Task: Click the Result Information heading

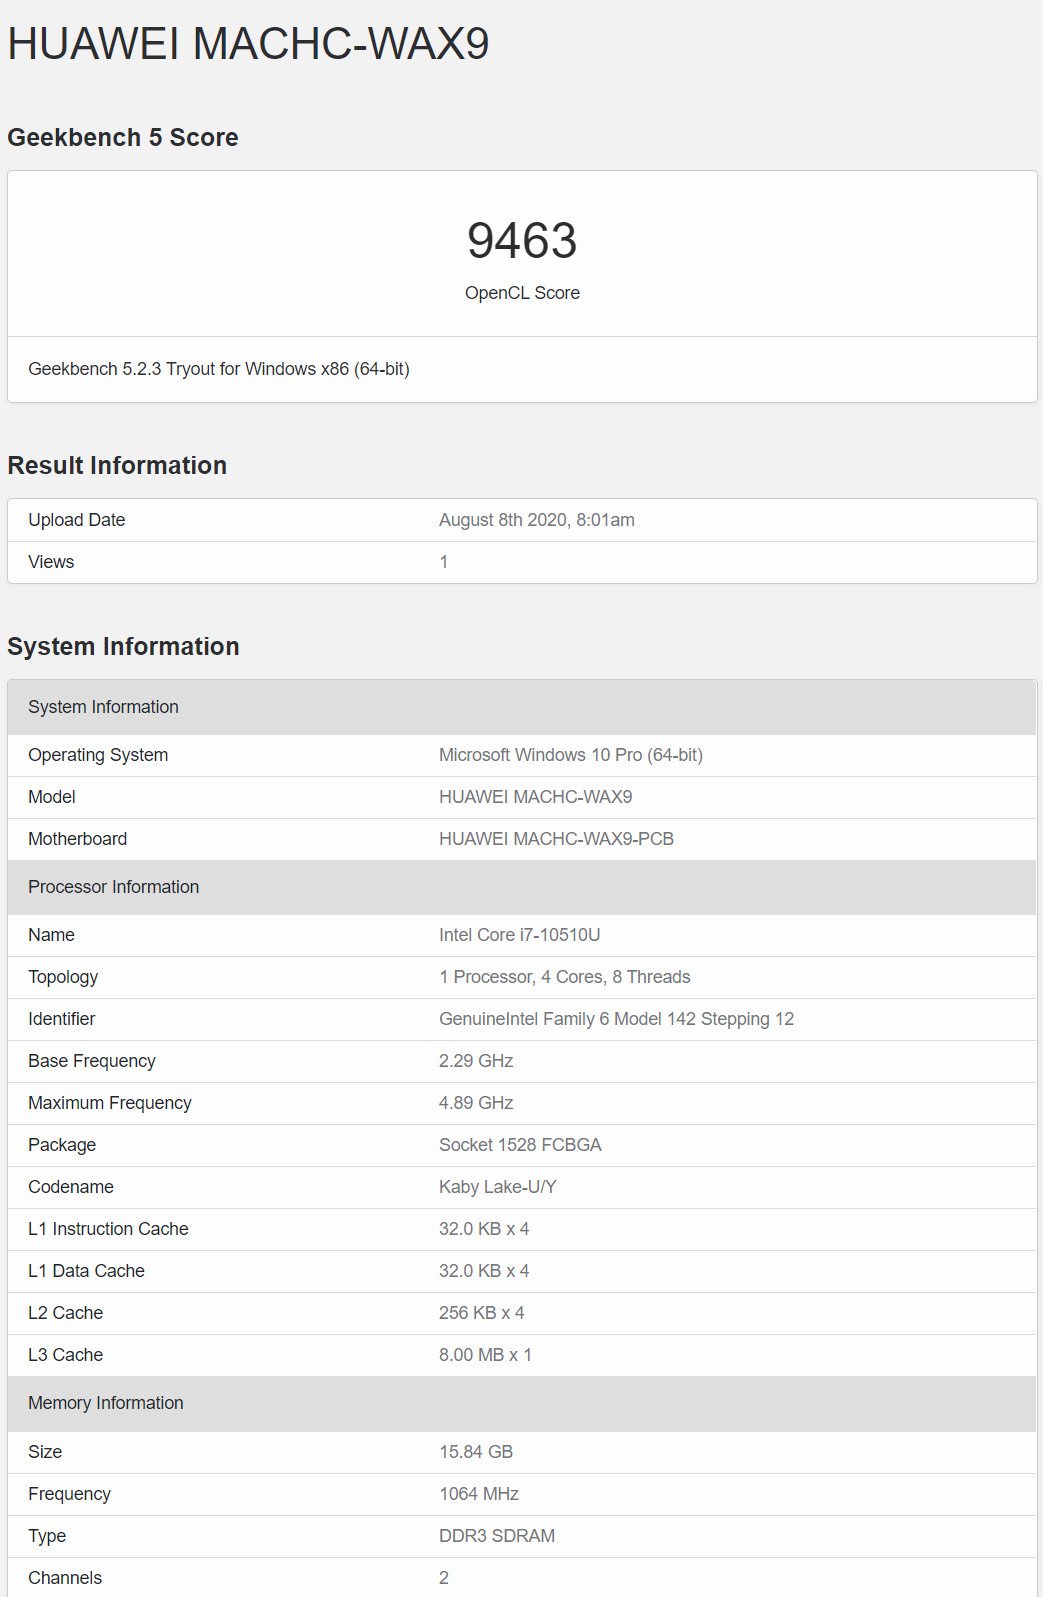Action: pos(117,465)
